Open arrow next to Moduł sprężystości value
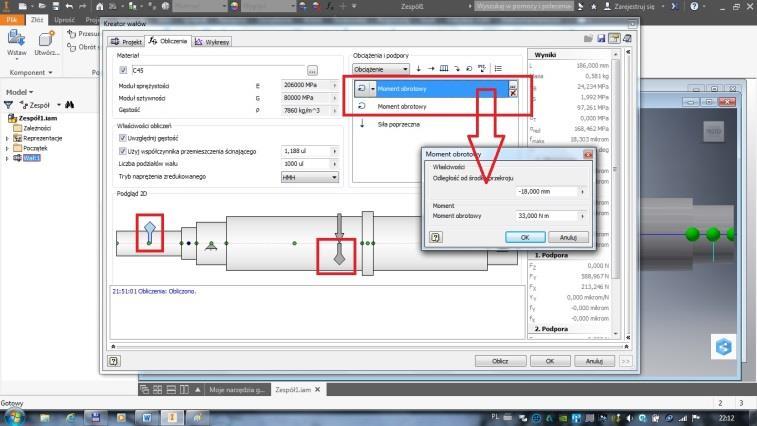 (x=335, y=85)
